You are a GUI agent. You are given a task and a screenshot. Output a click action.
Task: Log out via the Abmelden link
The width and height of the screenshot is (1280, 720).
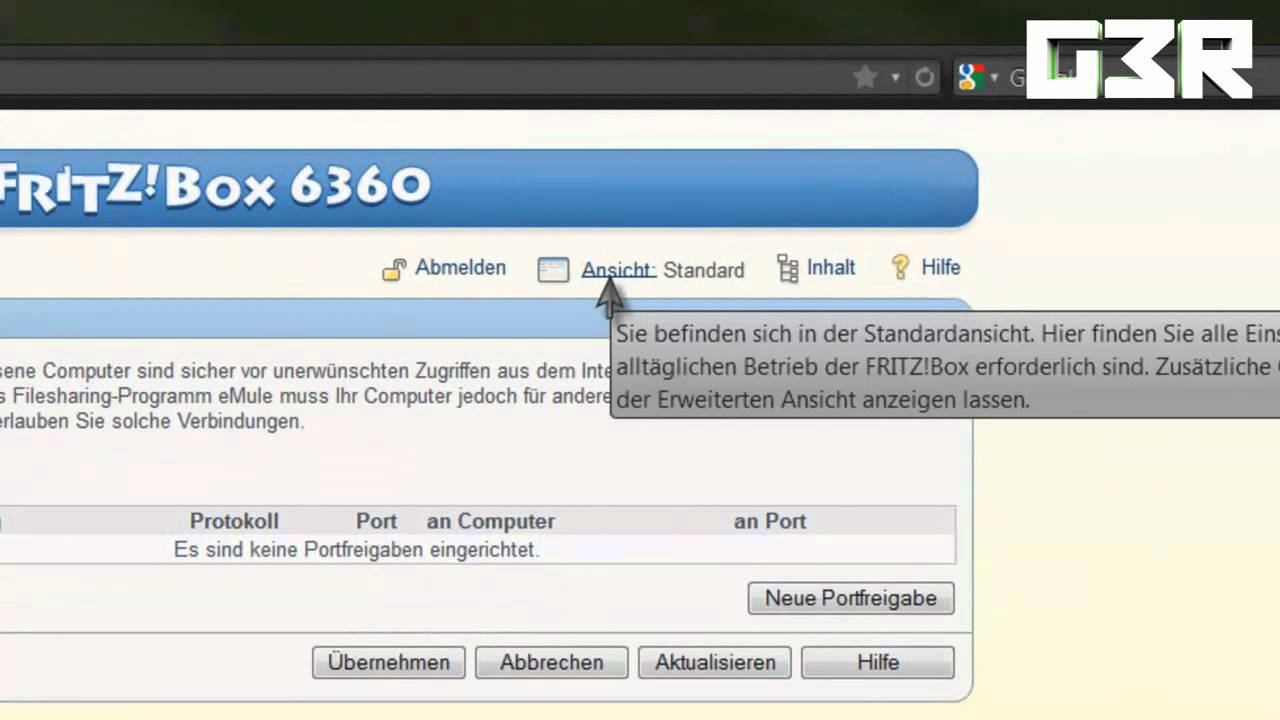461,267
